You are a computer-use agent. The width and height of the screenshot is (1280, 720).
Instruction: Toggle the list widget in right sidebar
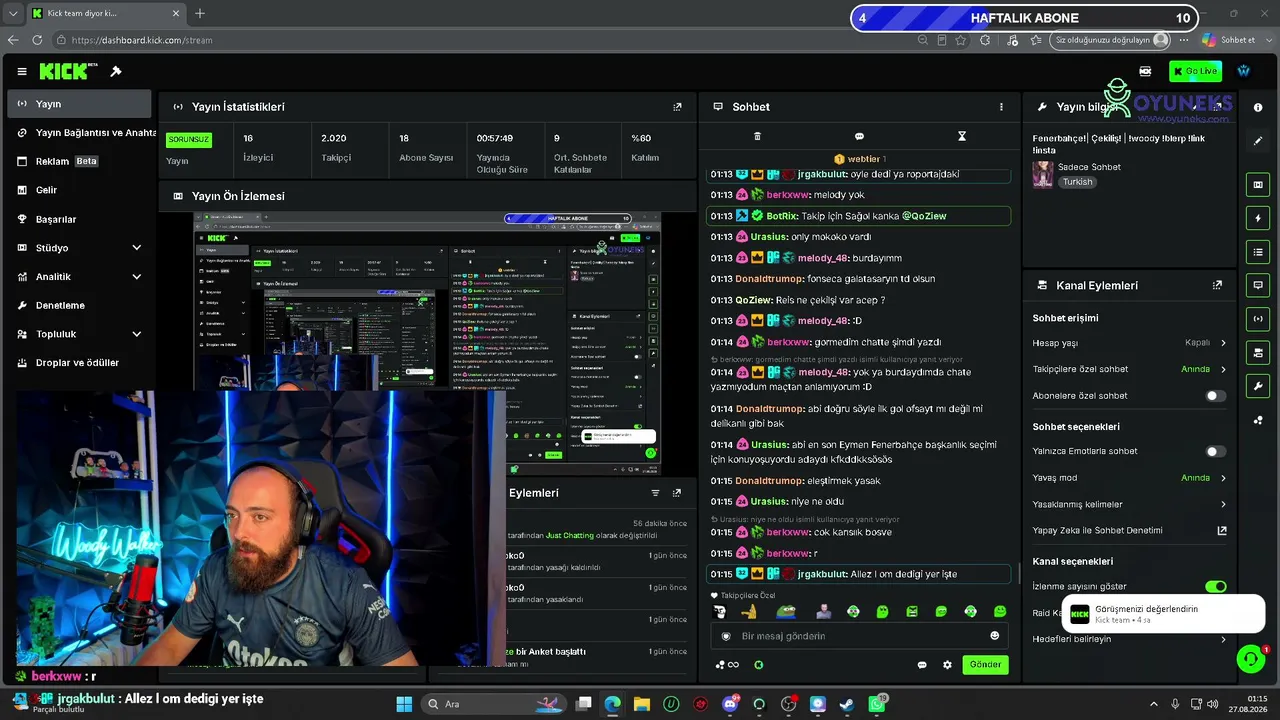tap(1258, 252)
